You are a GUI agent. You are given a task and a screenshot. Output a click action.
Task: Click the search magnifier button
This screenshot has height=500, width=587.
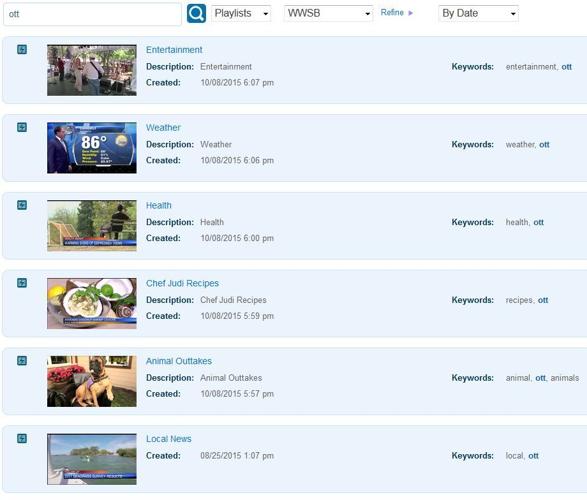tap(196, 13)
